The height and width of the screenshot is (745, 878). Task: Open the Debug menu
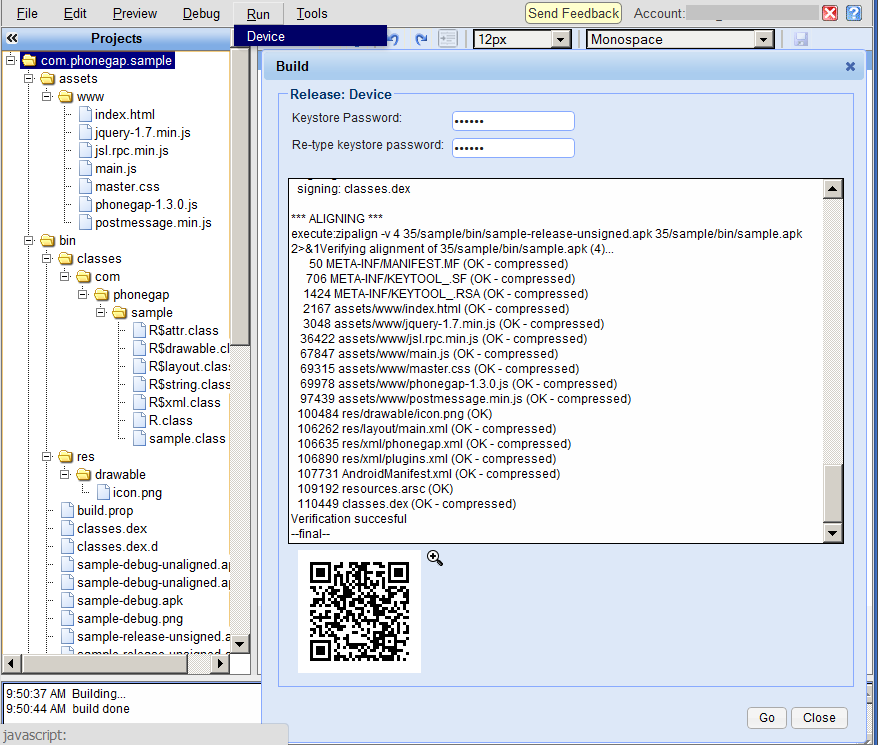click(201, 13)
